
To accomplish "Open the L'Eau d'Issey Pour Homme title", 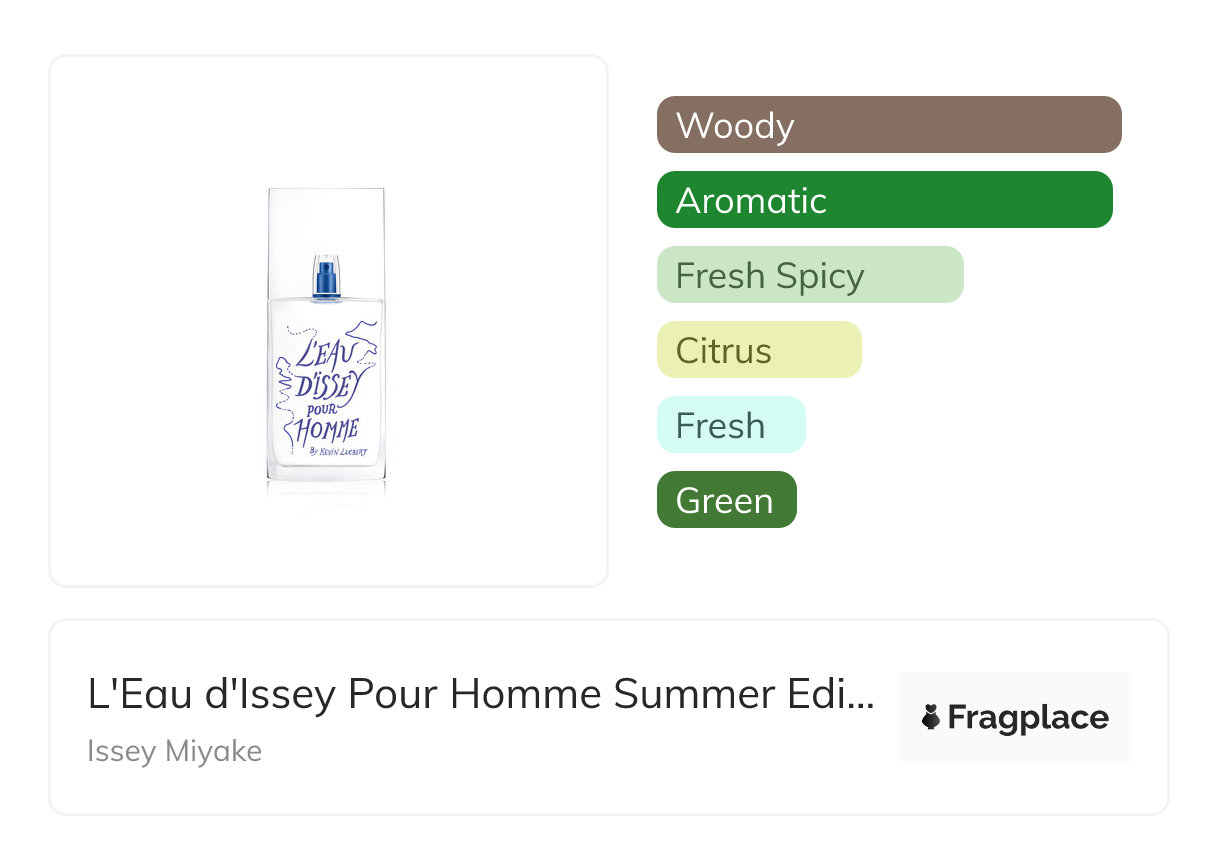I will [480, 695].
